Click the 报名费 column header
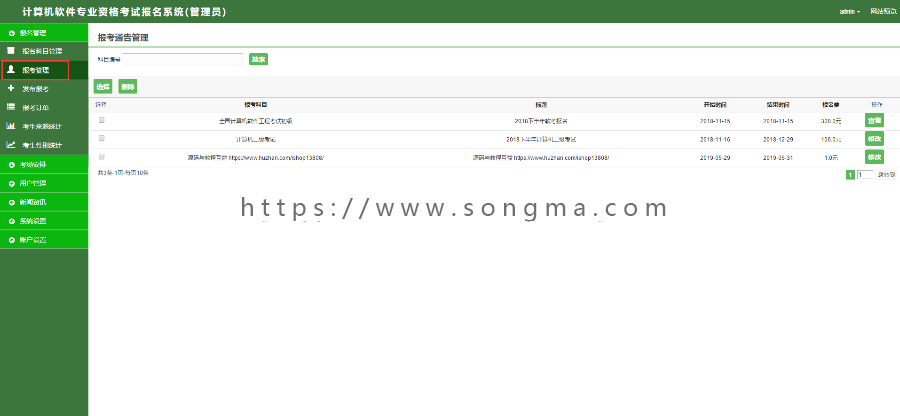Viewport: 900px width, 416px height. (831, 105)
